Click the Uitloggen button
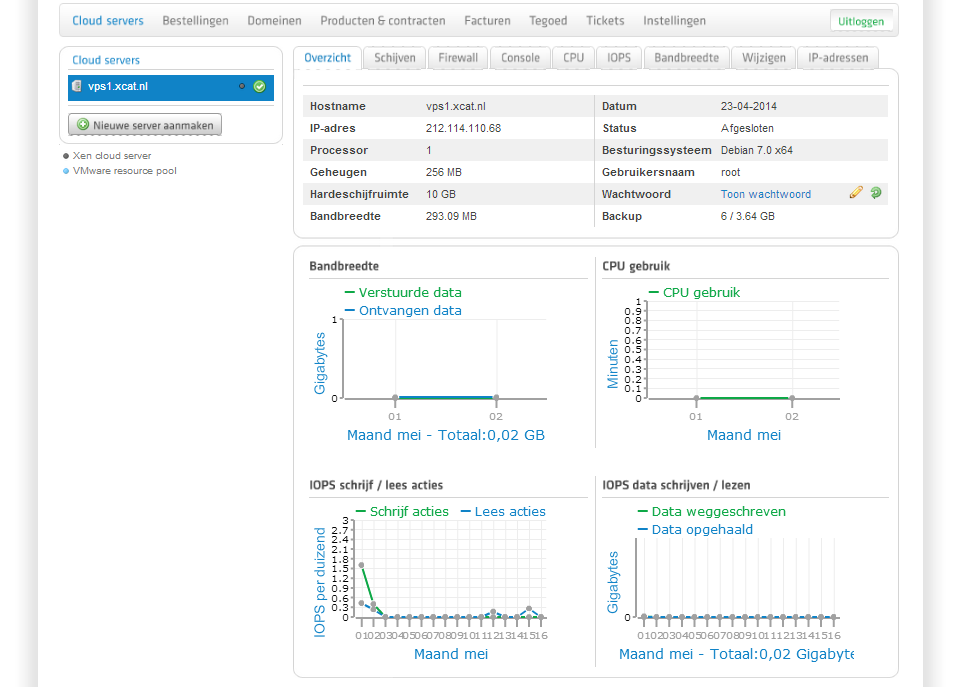The width and height of the screenshot is (960, 687). click(x=861, y=21)
